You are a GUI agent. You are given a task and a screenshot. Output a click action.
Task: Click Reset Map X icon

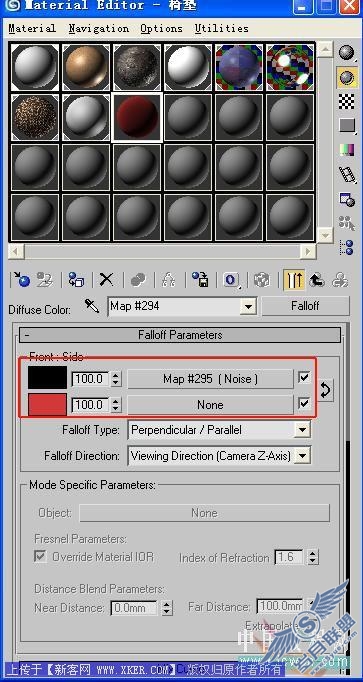coord(106,279)
